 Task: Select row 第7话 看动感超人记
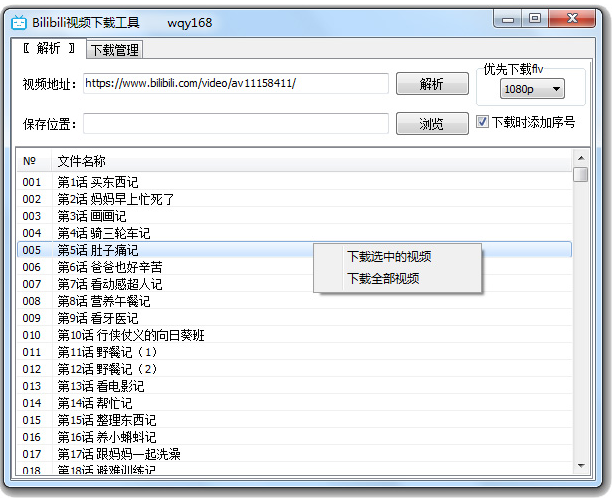pyautogui.click(x=294, y=284)
